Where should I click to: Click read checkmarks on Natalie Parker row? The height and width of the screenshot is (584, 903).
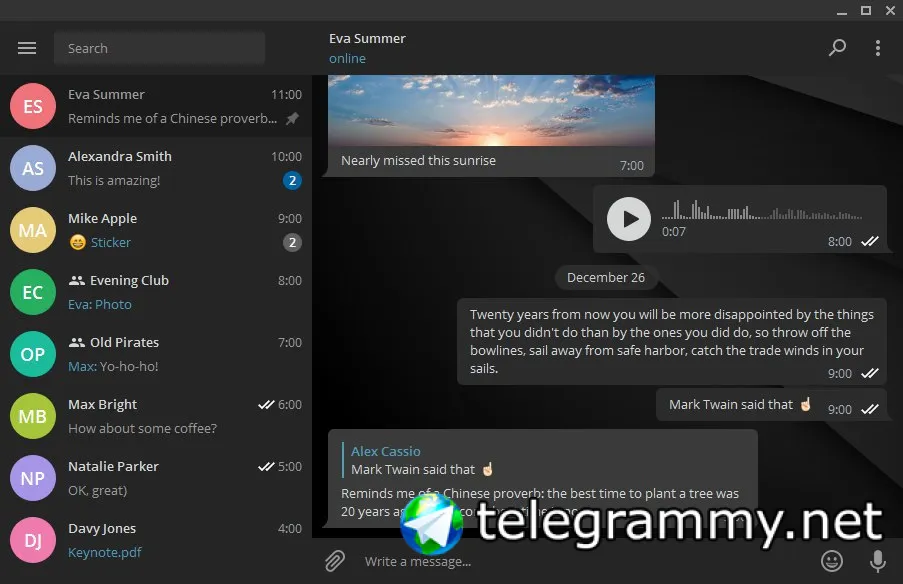pos(266,467)
